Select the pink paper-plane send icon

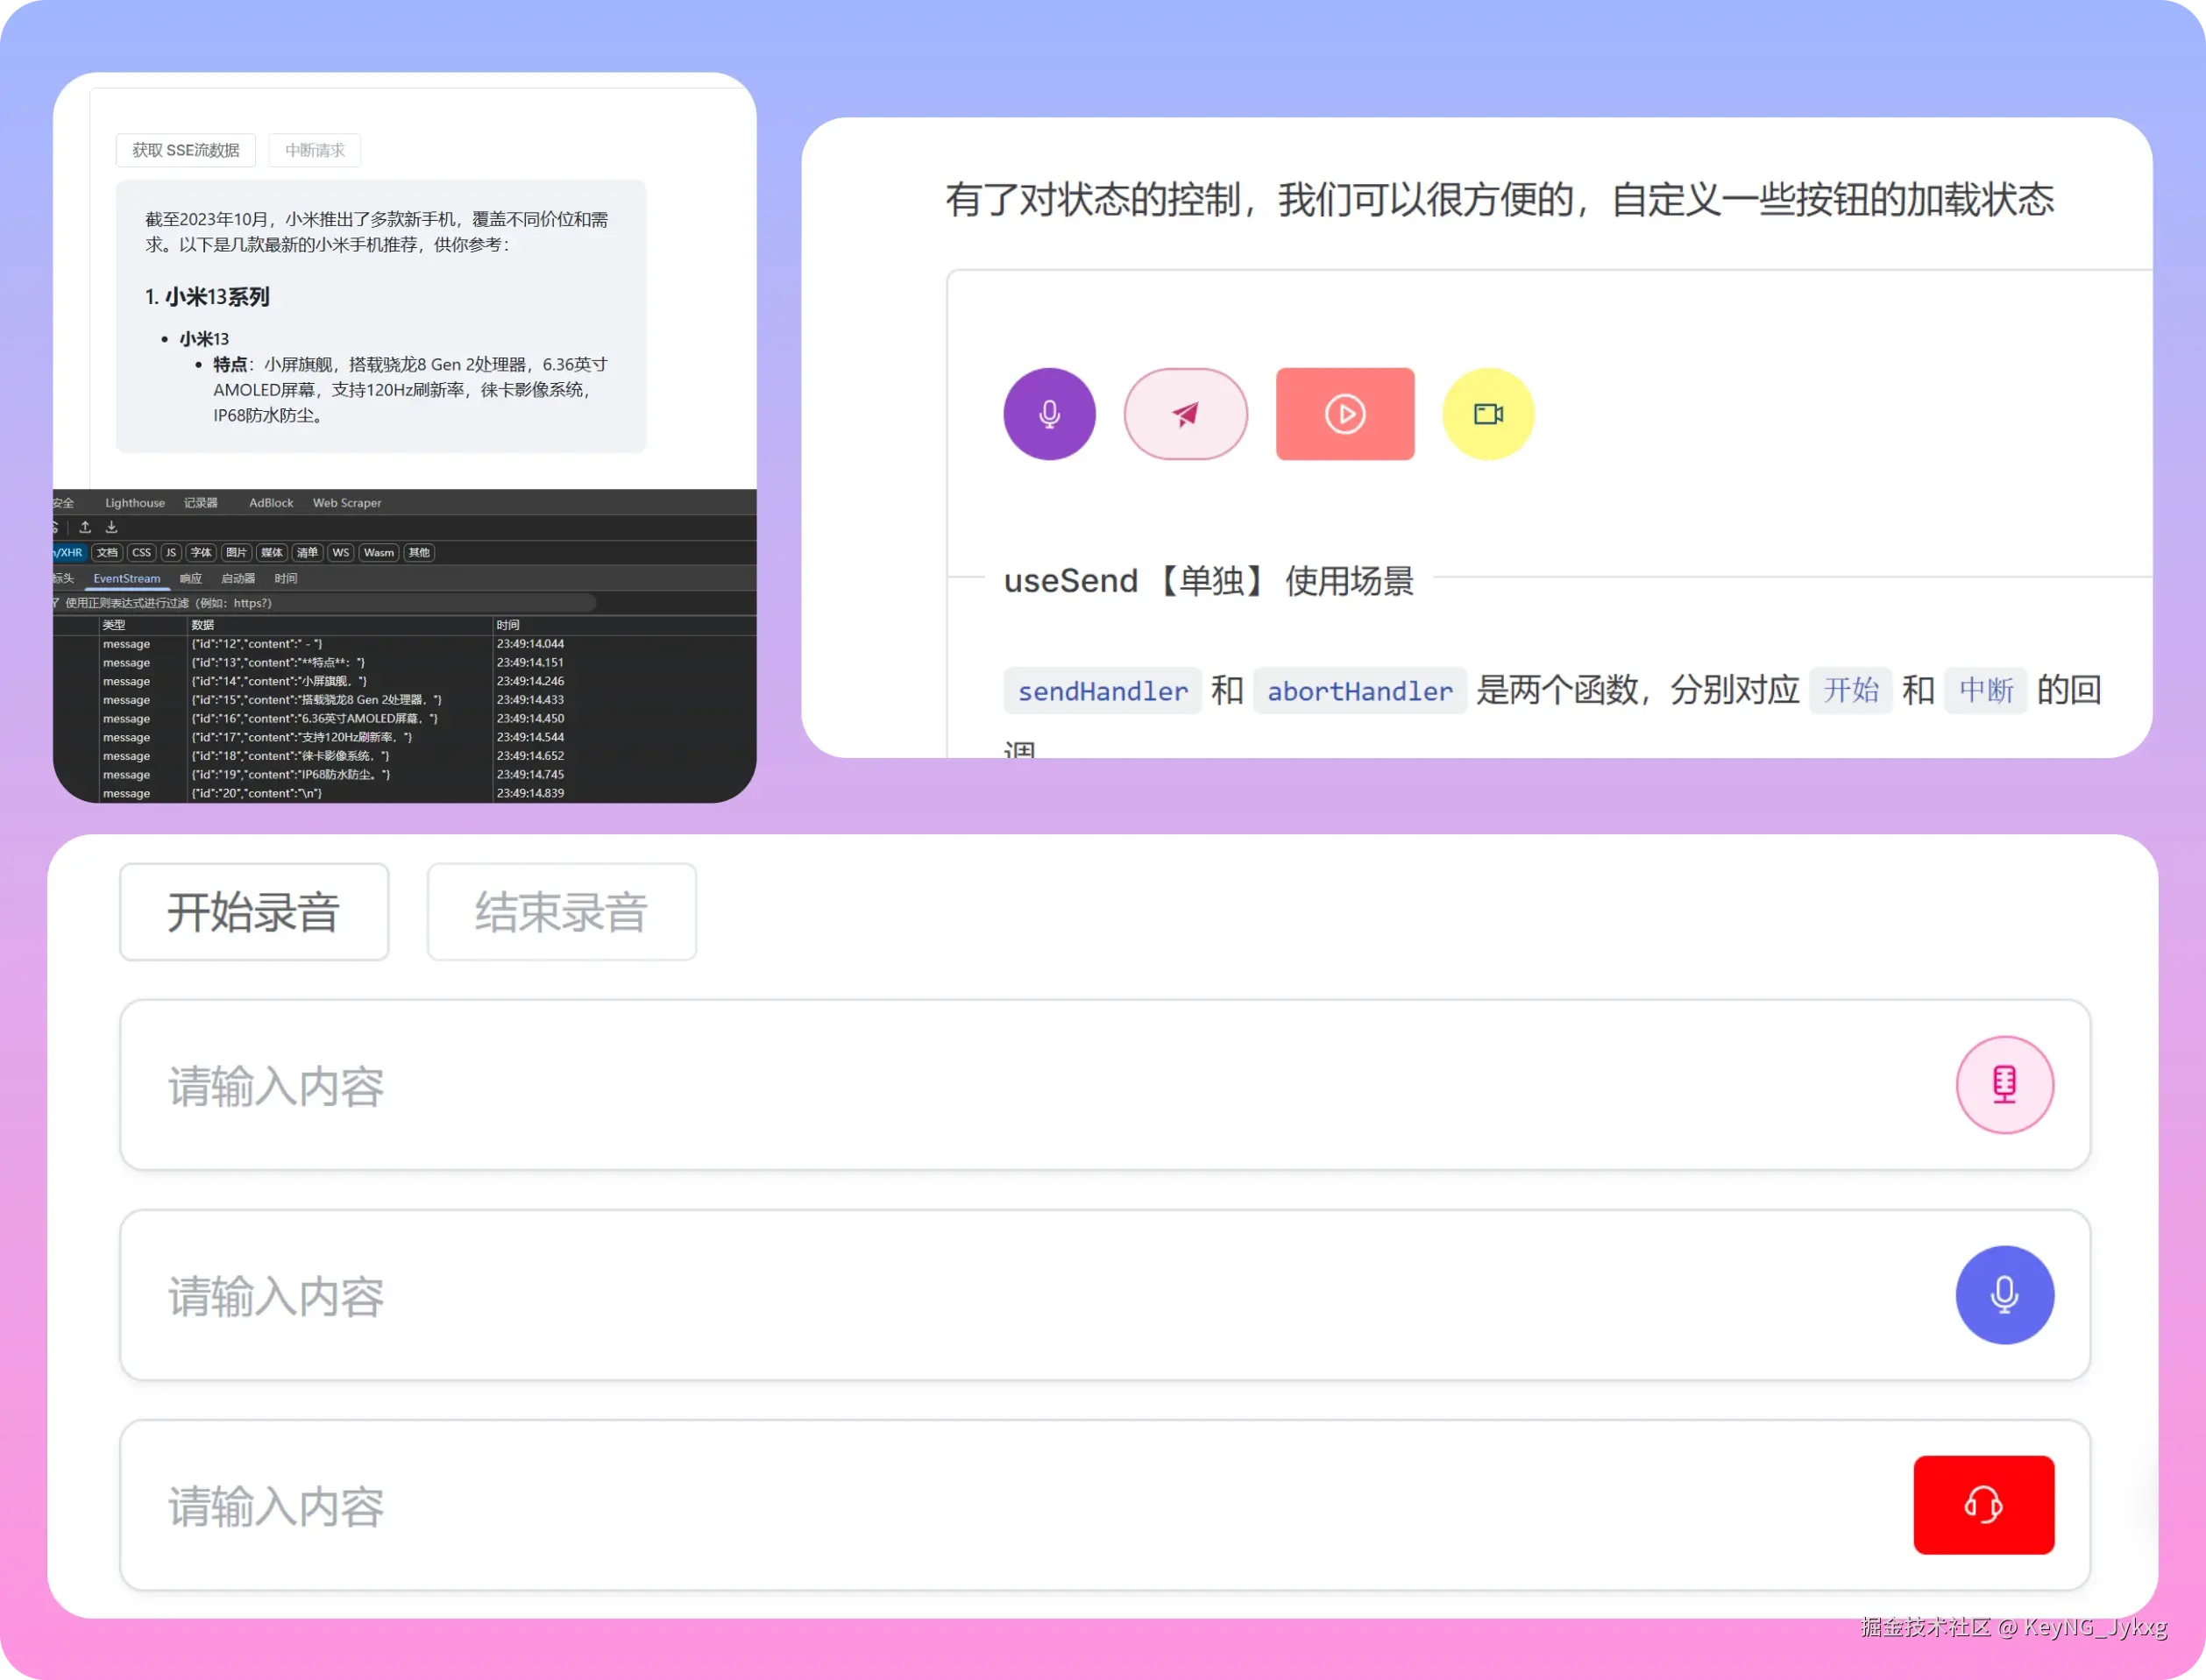1185,413
